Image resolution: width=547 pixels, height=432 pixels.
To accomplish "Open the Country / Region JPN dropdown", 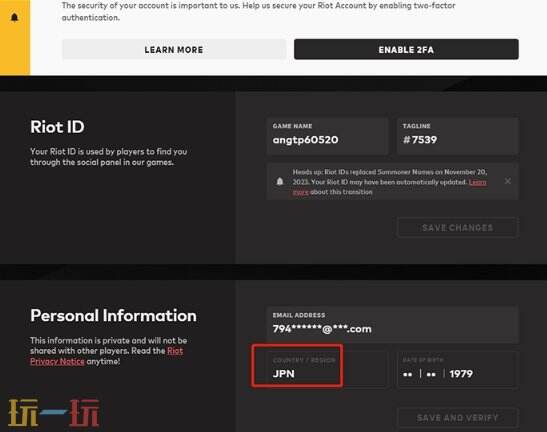I will click(x=327, y=369).
